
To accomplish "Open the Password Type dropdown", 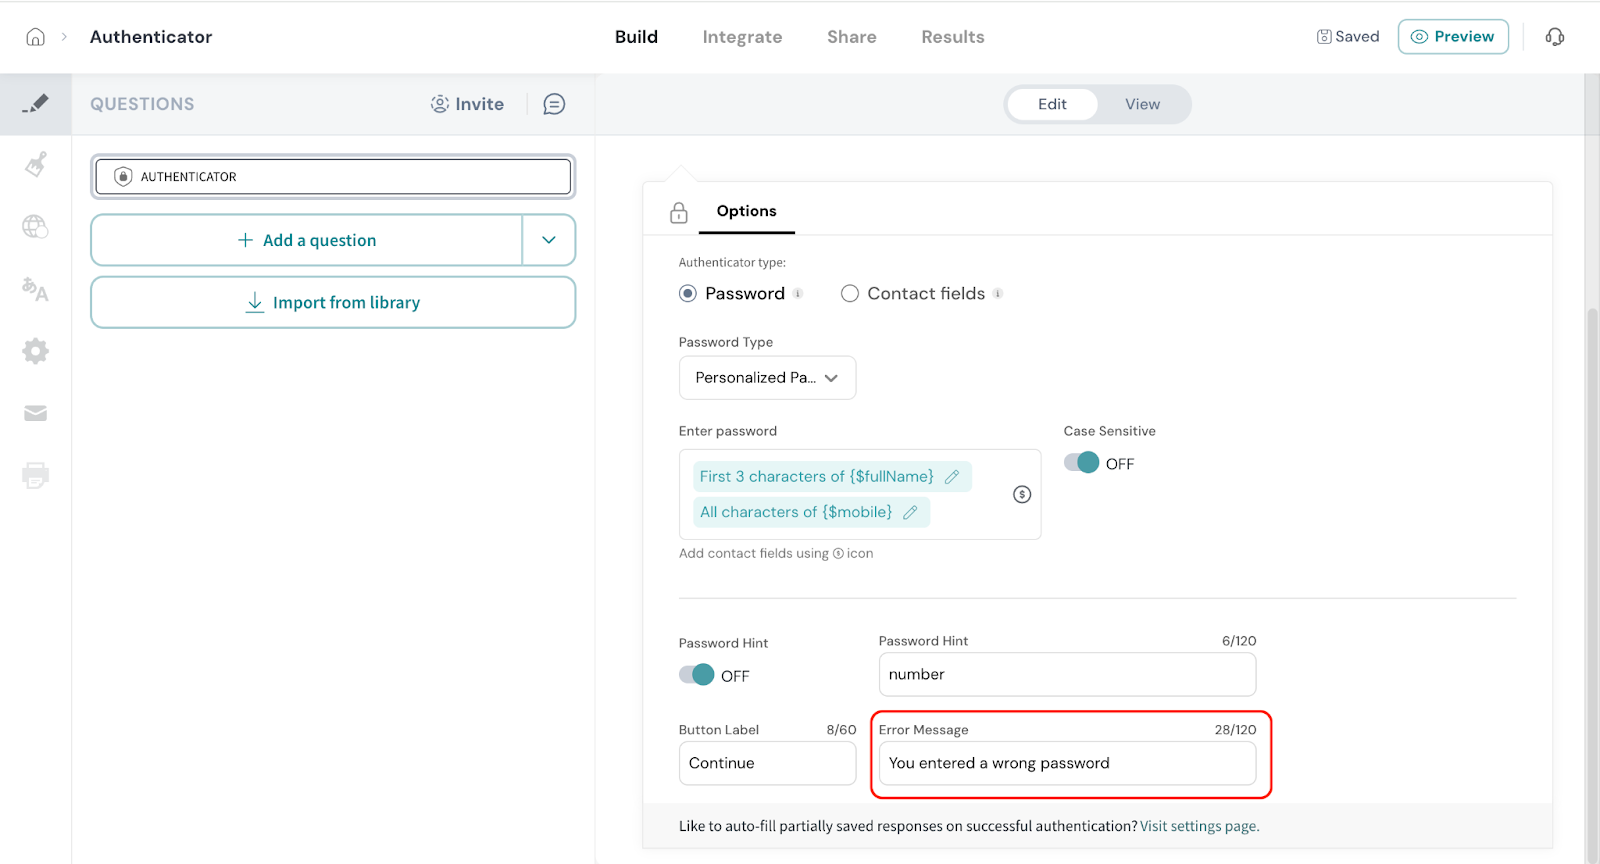I will pyautogui.click(x=767, y=378).
